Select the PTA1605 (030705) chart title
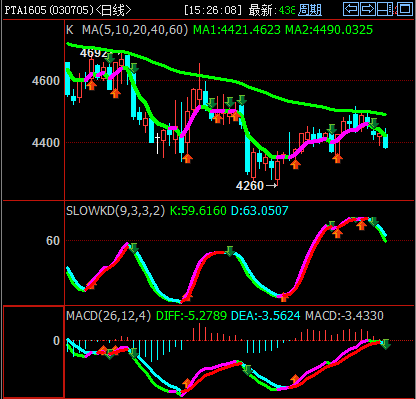Screen dimensions: 416x399 click(49, 10)
